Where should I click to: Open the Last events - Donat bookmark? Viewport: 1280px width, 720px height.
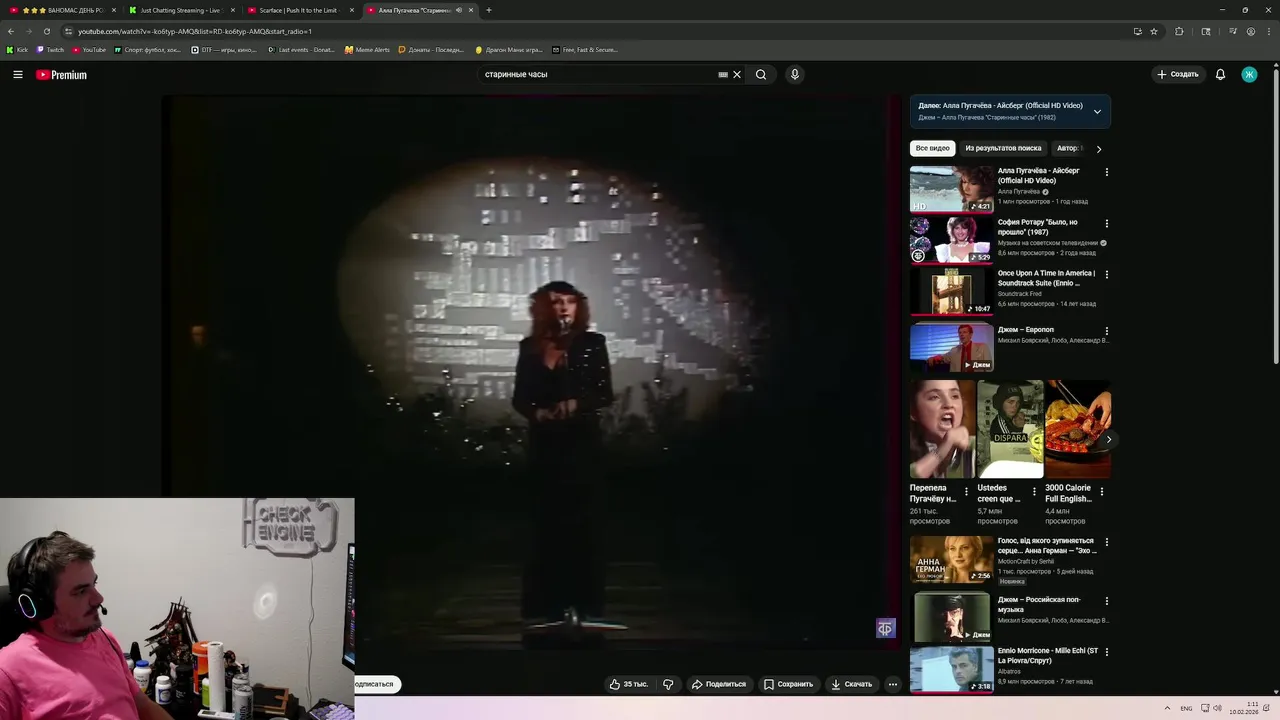[x=302, y=49]
